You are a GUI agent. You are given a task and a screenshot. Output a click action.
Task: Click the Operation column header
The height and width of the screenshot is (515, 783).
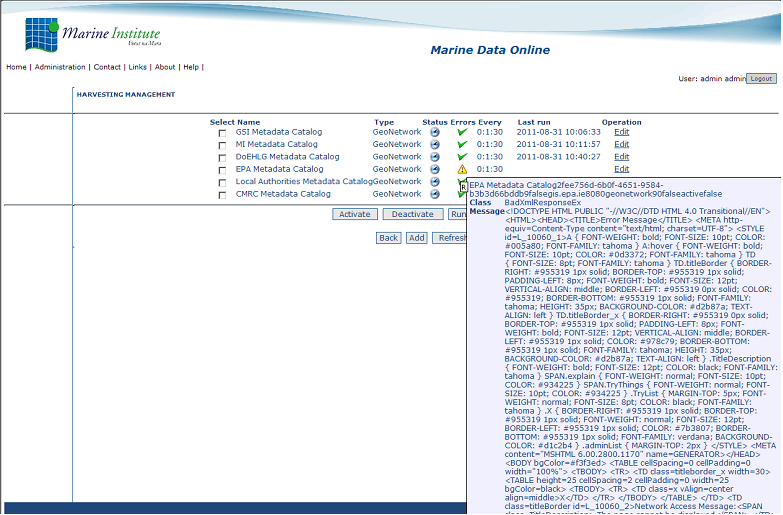(x=621, y=122)
